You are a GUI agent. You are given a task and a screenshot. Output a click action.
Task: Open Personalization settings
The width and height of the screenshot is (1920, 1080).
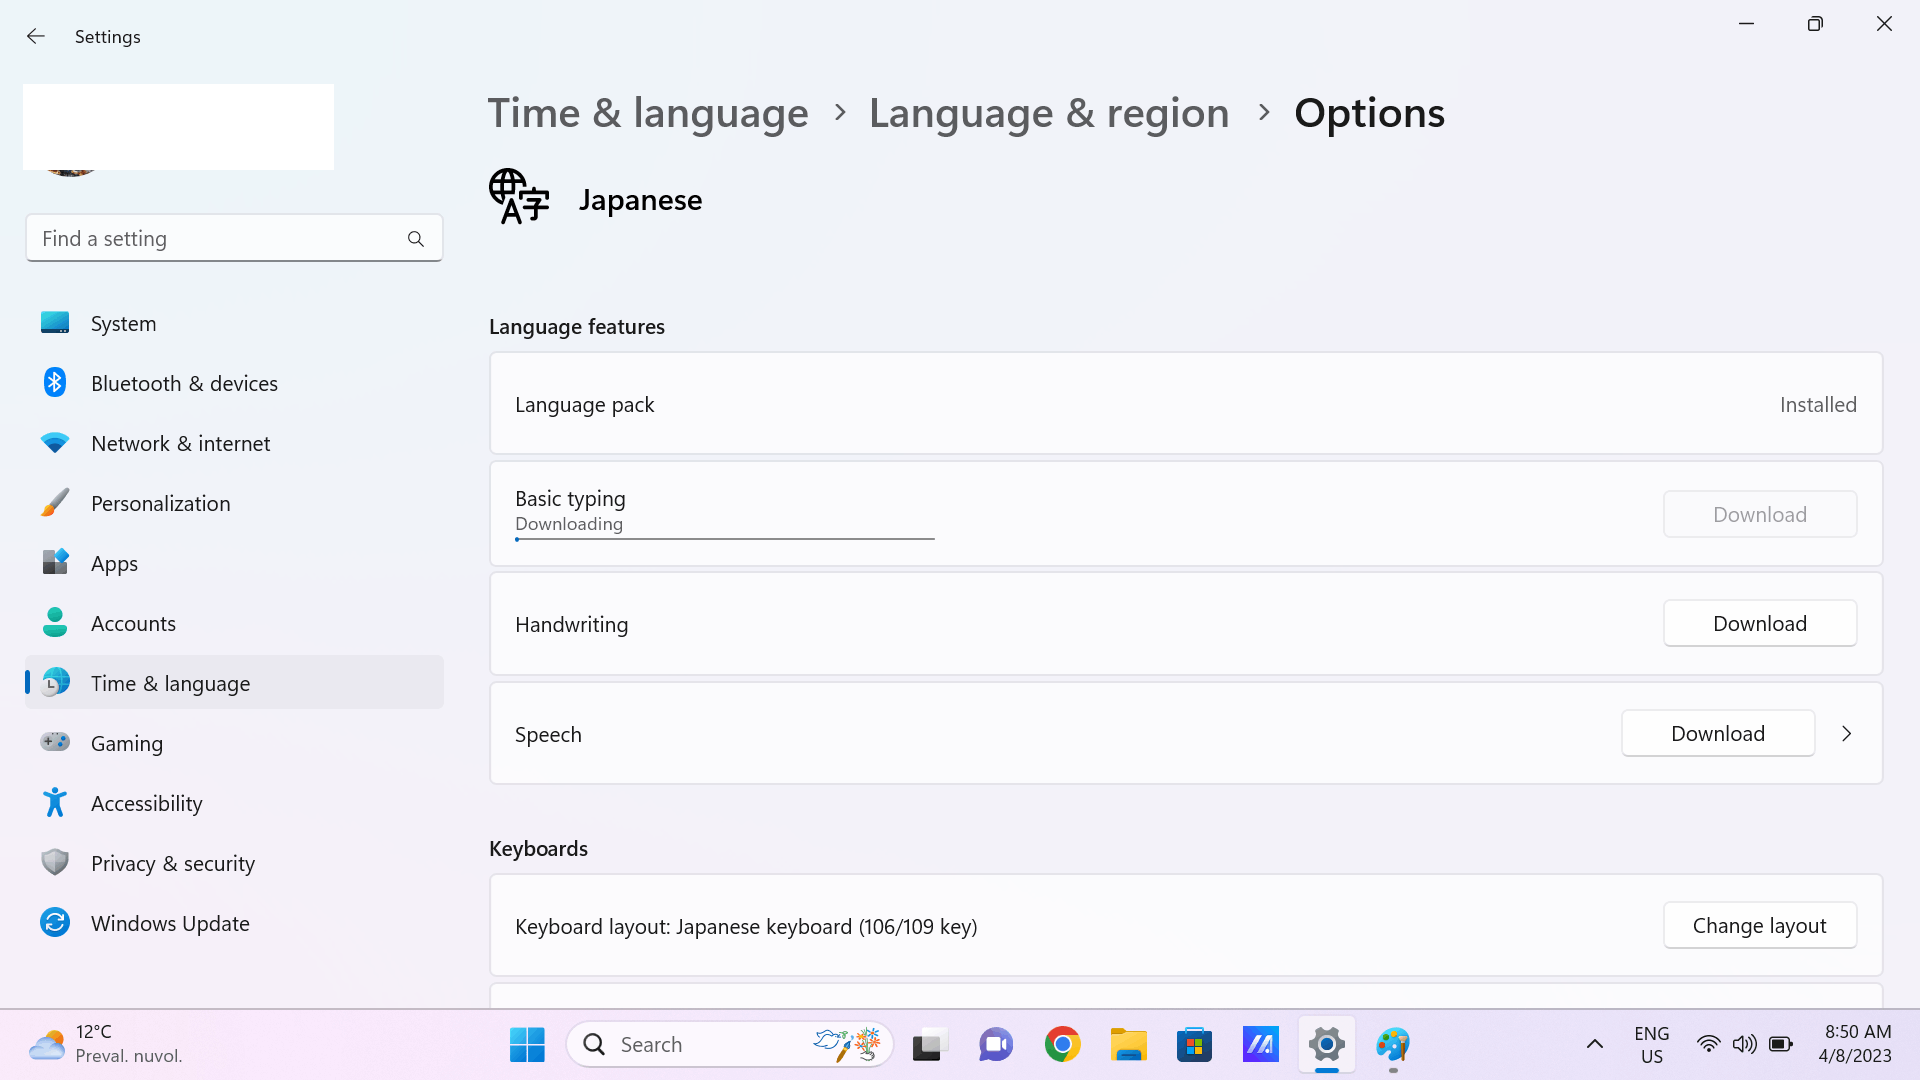pyautogui.click(x=234, y=503)
